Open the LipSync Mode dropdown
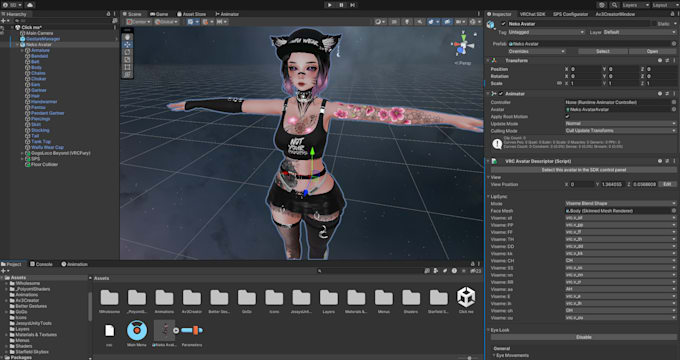Viewport: 680px width, 360px height. coord(621,203)
